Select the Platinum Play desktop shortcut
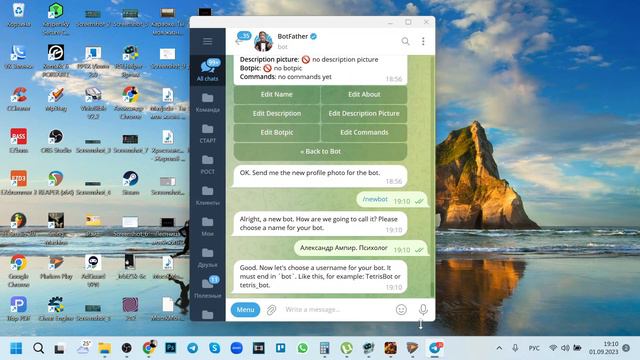 pyautogui.click(x=56, y=267)
